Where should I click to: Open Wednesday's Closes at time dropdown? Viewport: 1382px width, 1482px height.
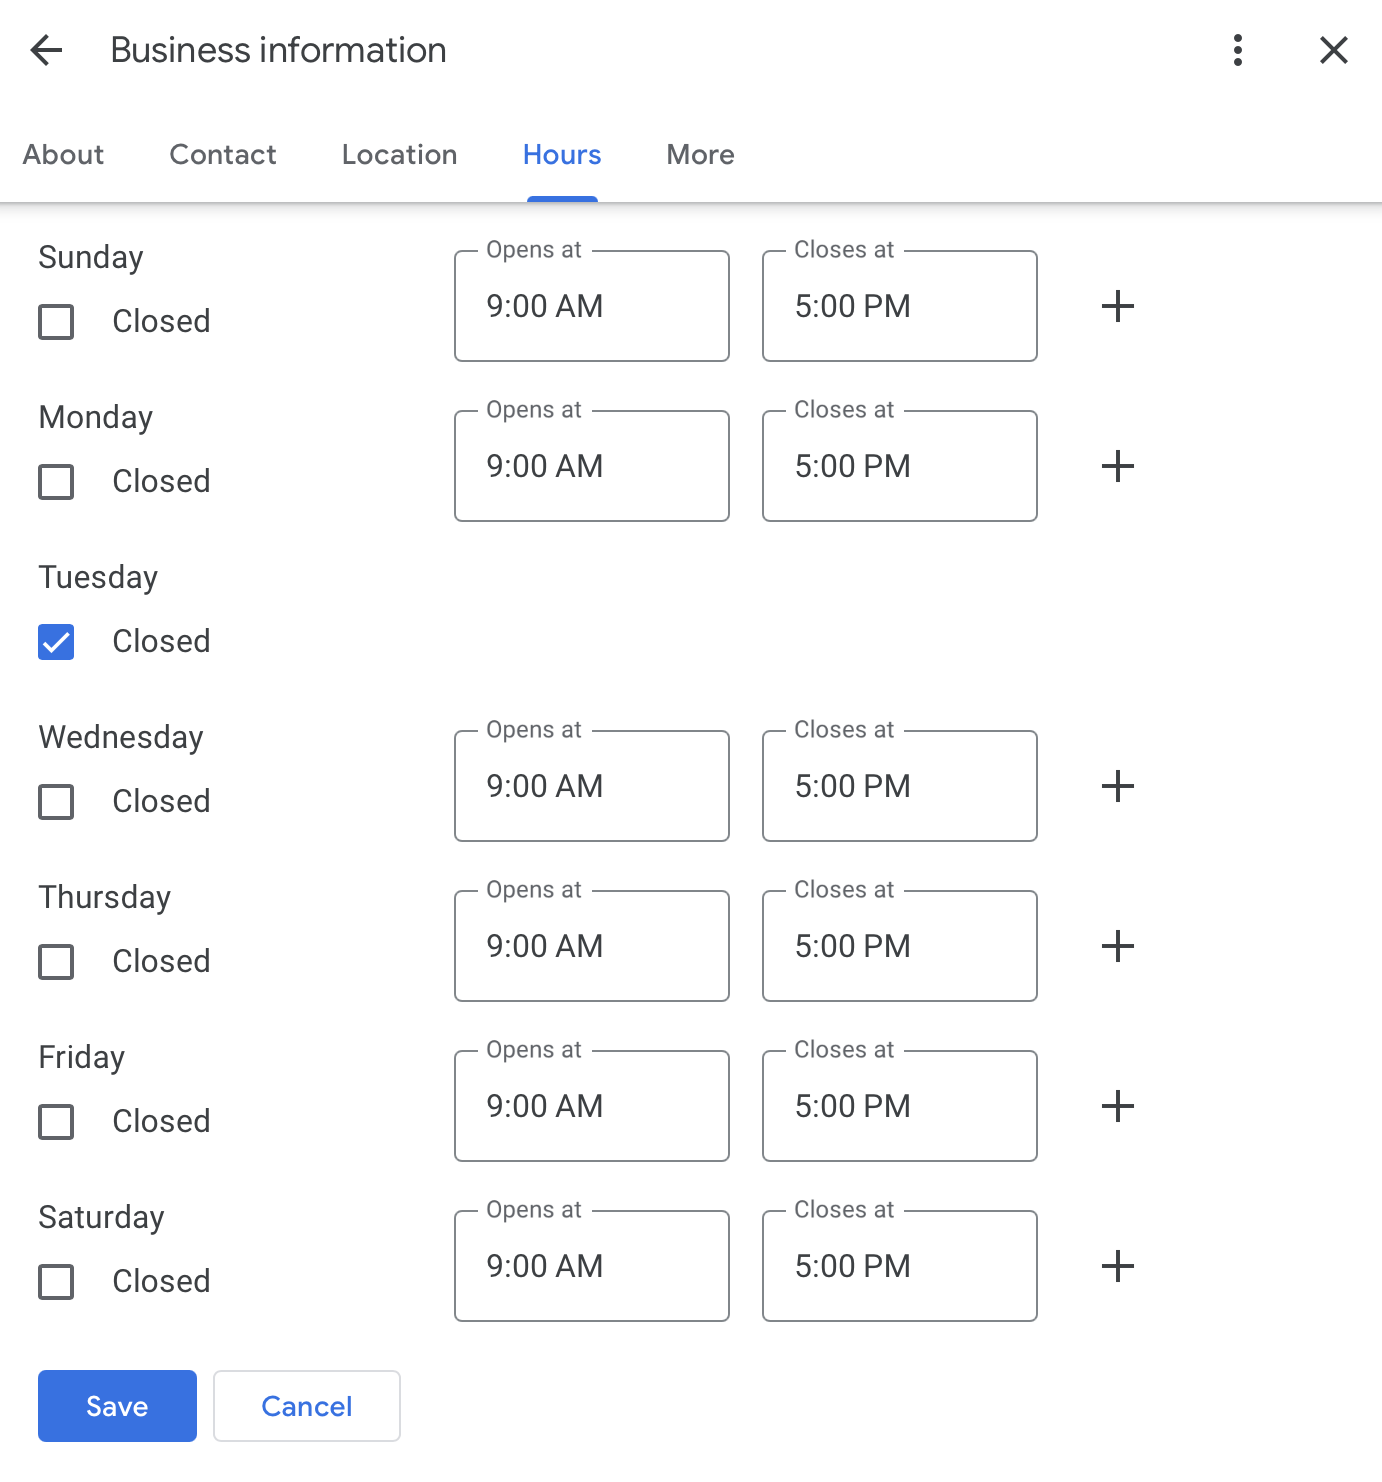[x=900, y=786]
